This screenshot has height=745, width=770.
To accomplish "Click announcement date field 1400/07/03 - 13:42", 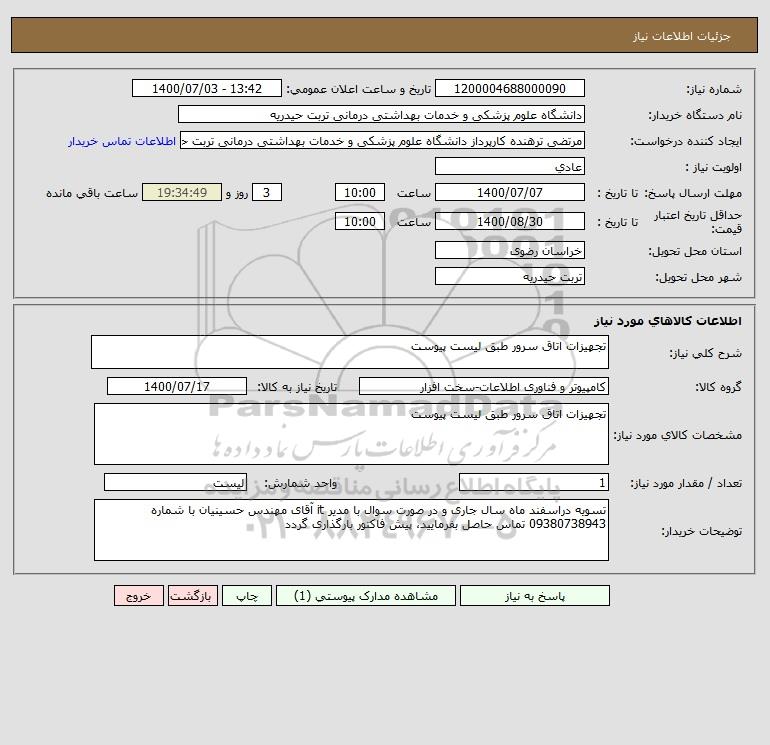I will [x=207, y=88].
